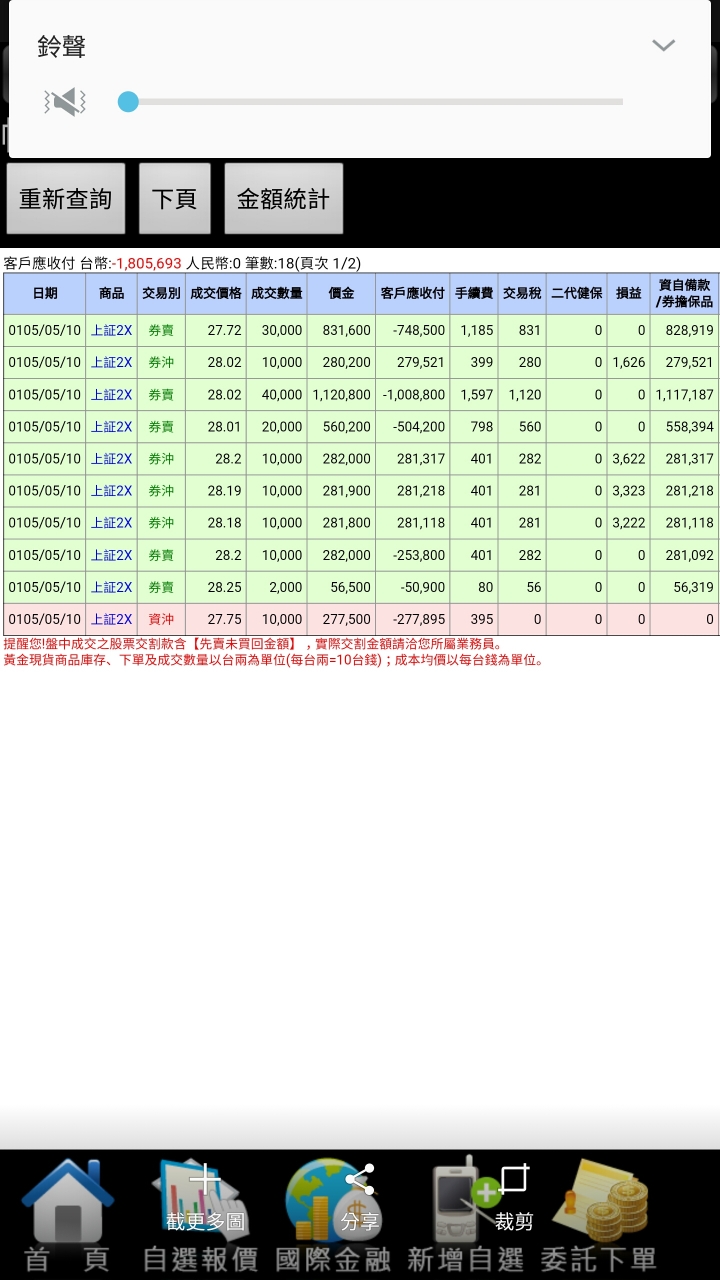Image resolution: width=720 pixels, height=1280 pixels.
Task: Select the amount cell 1,120,800
Action: [x=341, y=395]
